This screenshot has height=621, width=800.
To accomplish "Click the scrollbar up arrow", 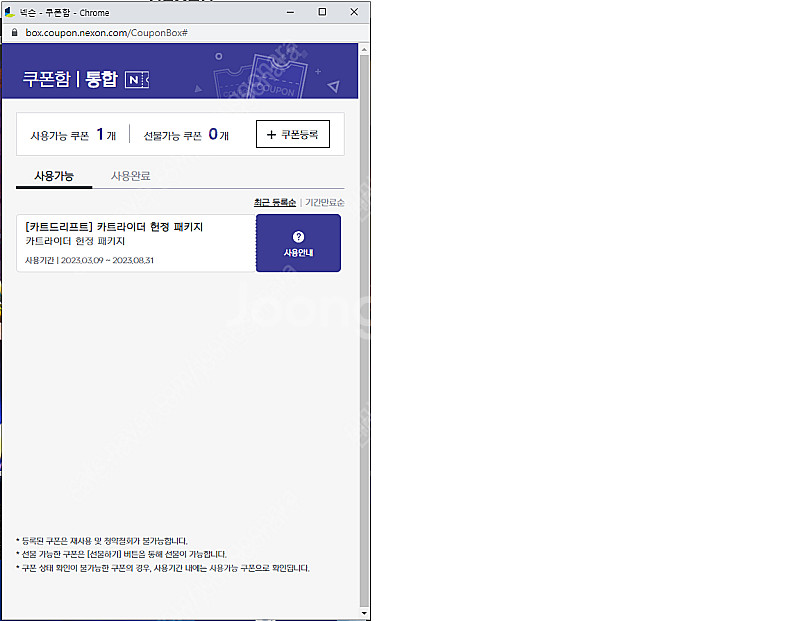I will click(x=364, y=49).
